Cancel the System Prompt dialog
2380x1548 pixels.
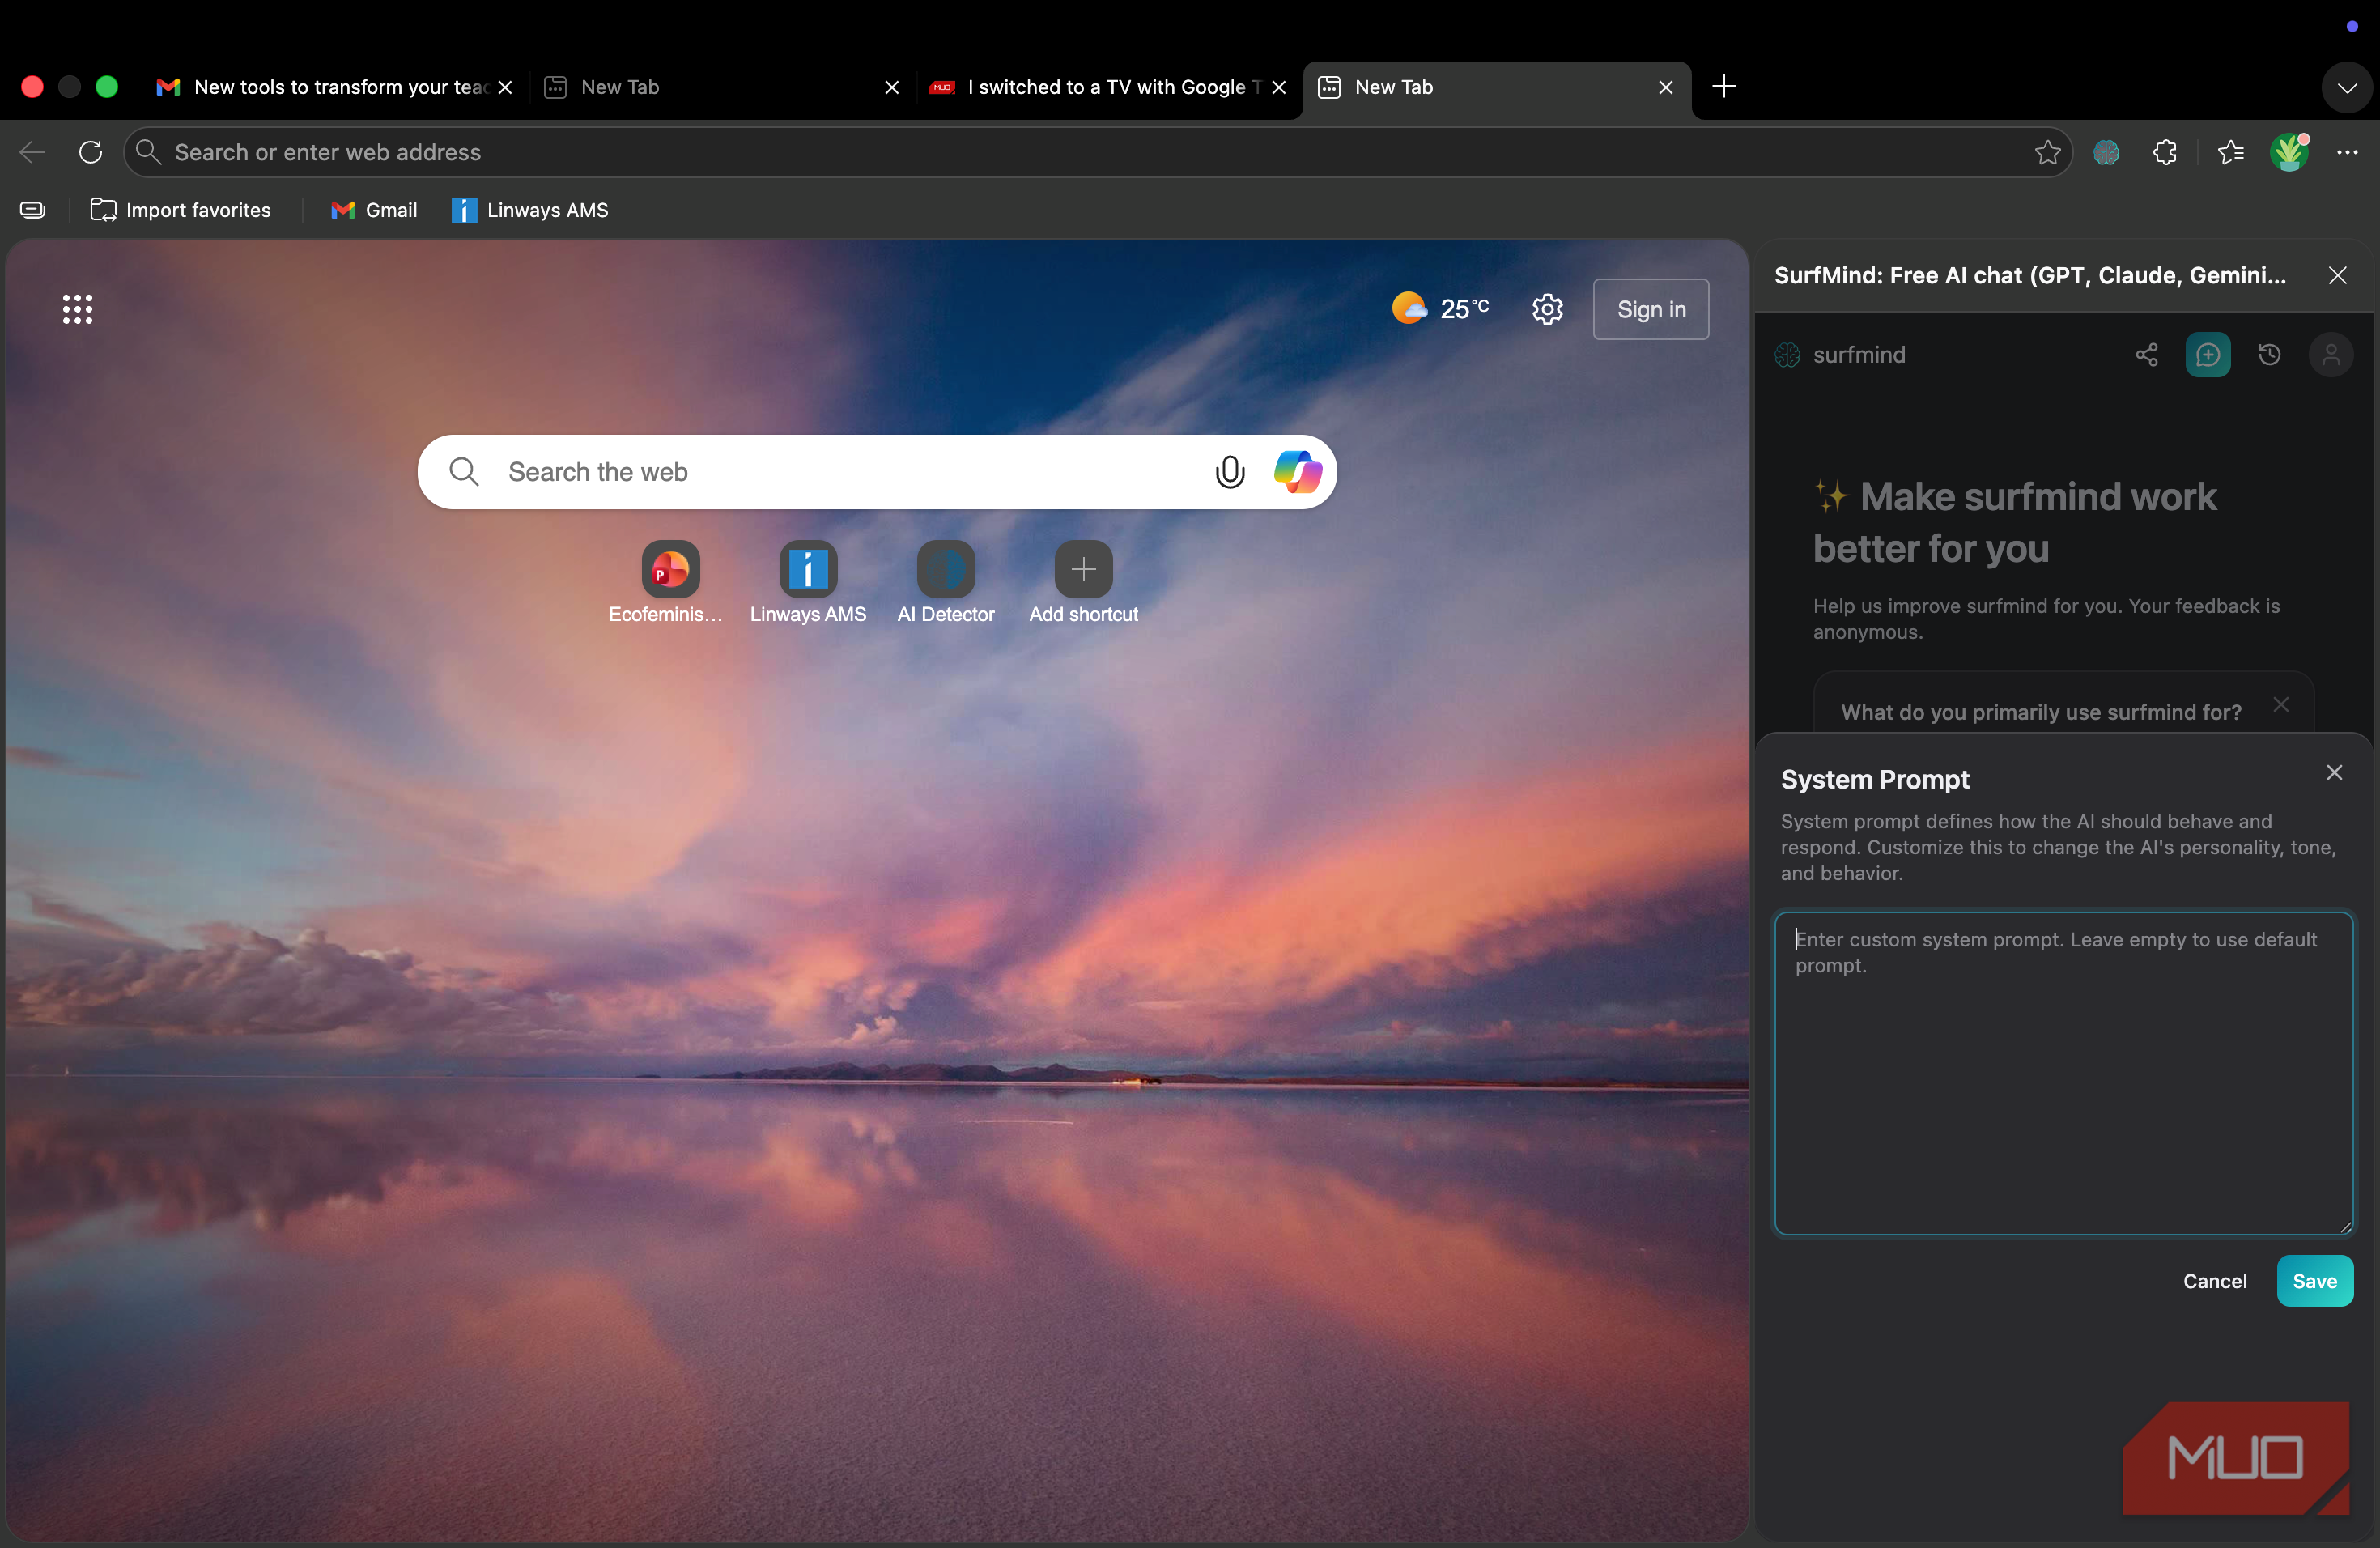tap(2214, 1280)
